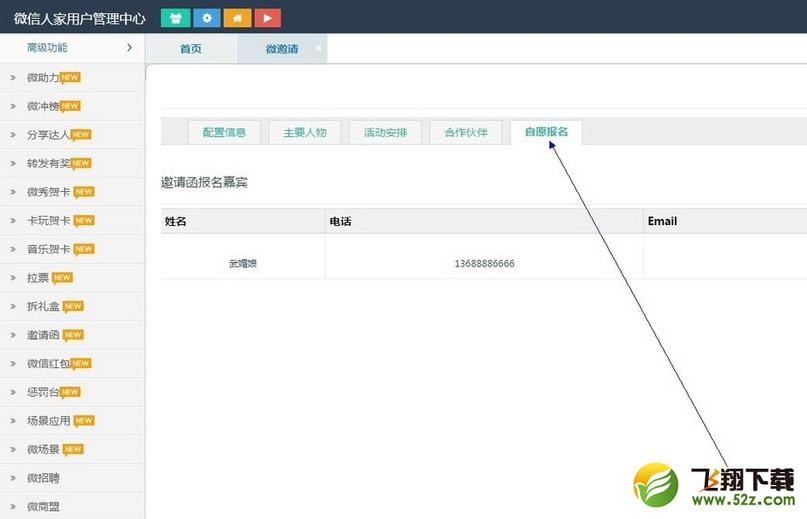Open 微冲榜 in the sidebar
The height and width of the screenshot is (519, 807).
(72, 106)
